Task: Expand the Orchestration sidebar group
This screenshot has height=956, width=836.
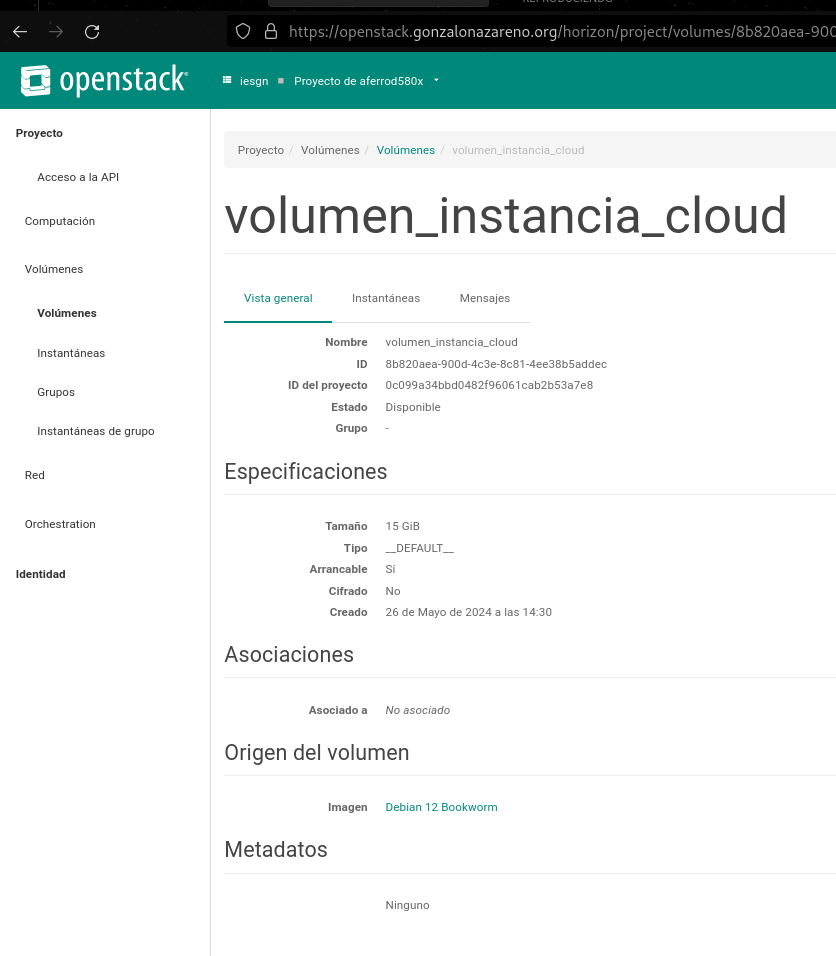Action: pos(60,524)
